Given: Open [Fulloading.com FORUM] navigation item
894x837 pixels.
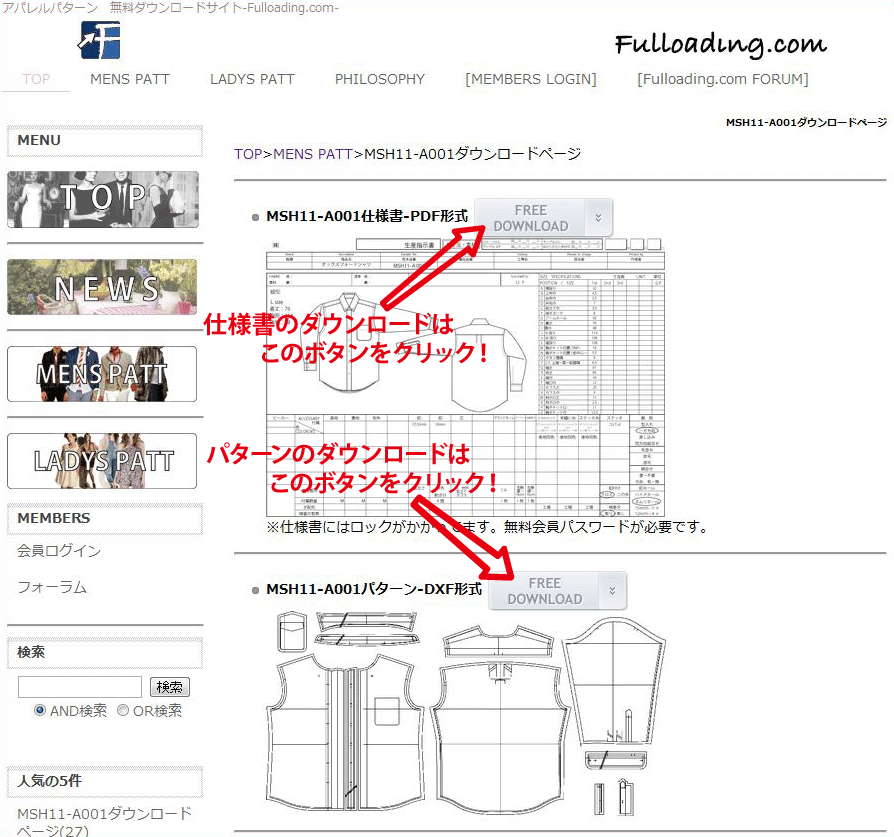Looking at the screenshot, I should coord(722,79).
